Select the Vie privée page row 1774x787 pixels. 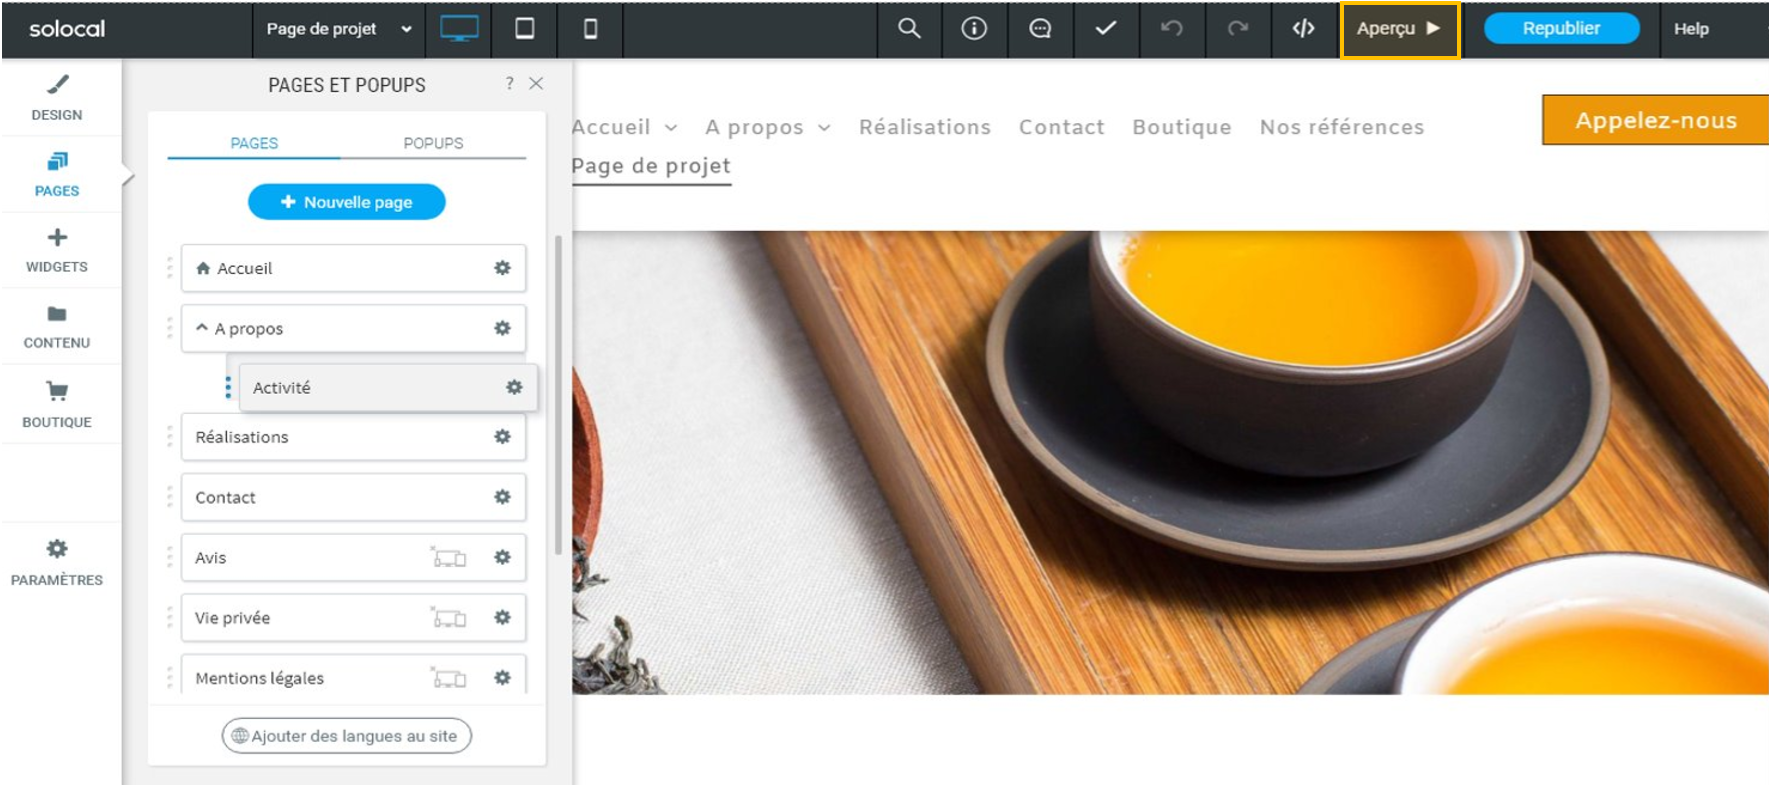click(353, 618)
